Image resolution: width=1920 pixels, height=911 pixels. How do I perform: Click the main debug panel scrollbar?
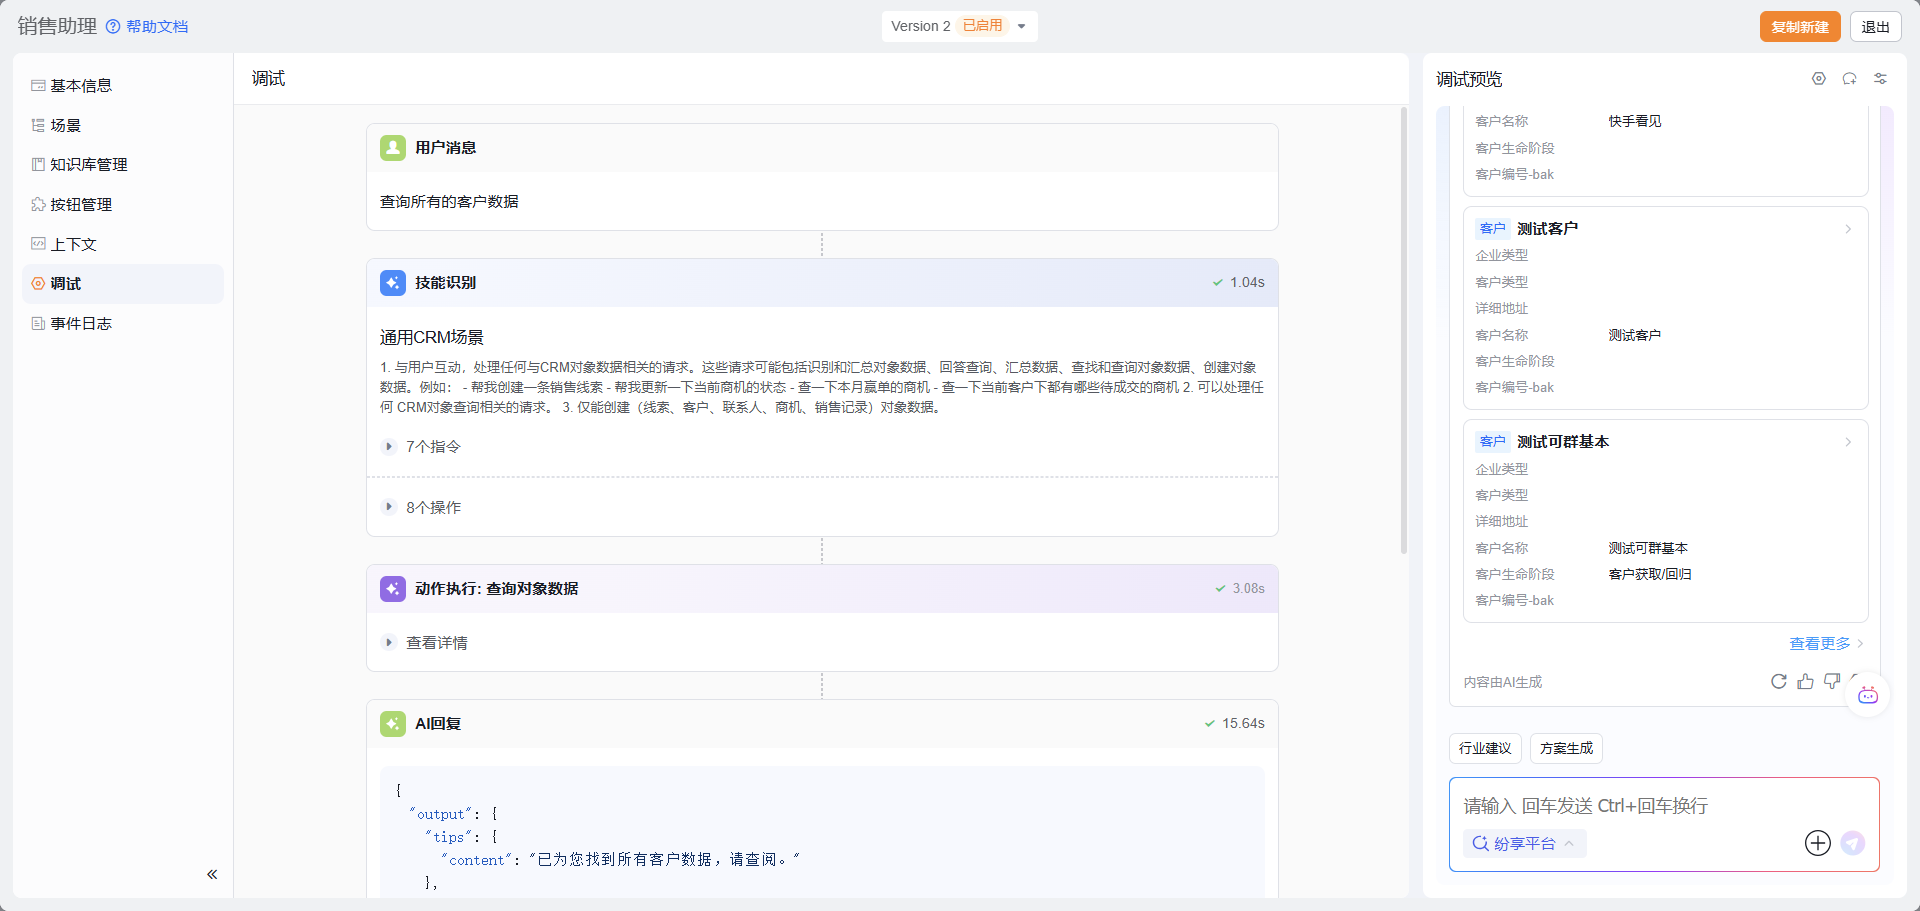pyautogui.click(x=1403, y=330)
